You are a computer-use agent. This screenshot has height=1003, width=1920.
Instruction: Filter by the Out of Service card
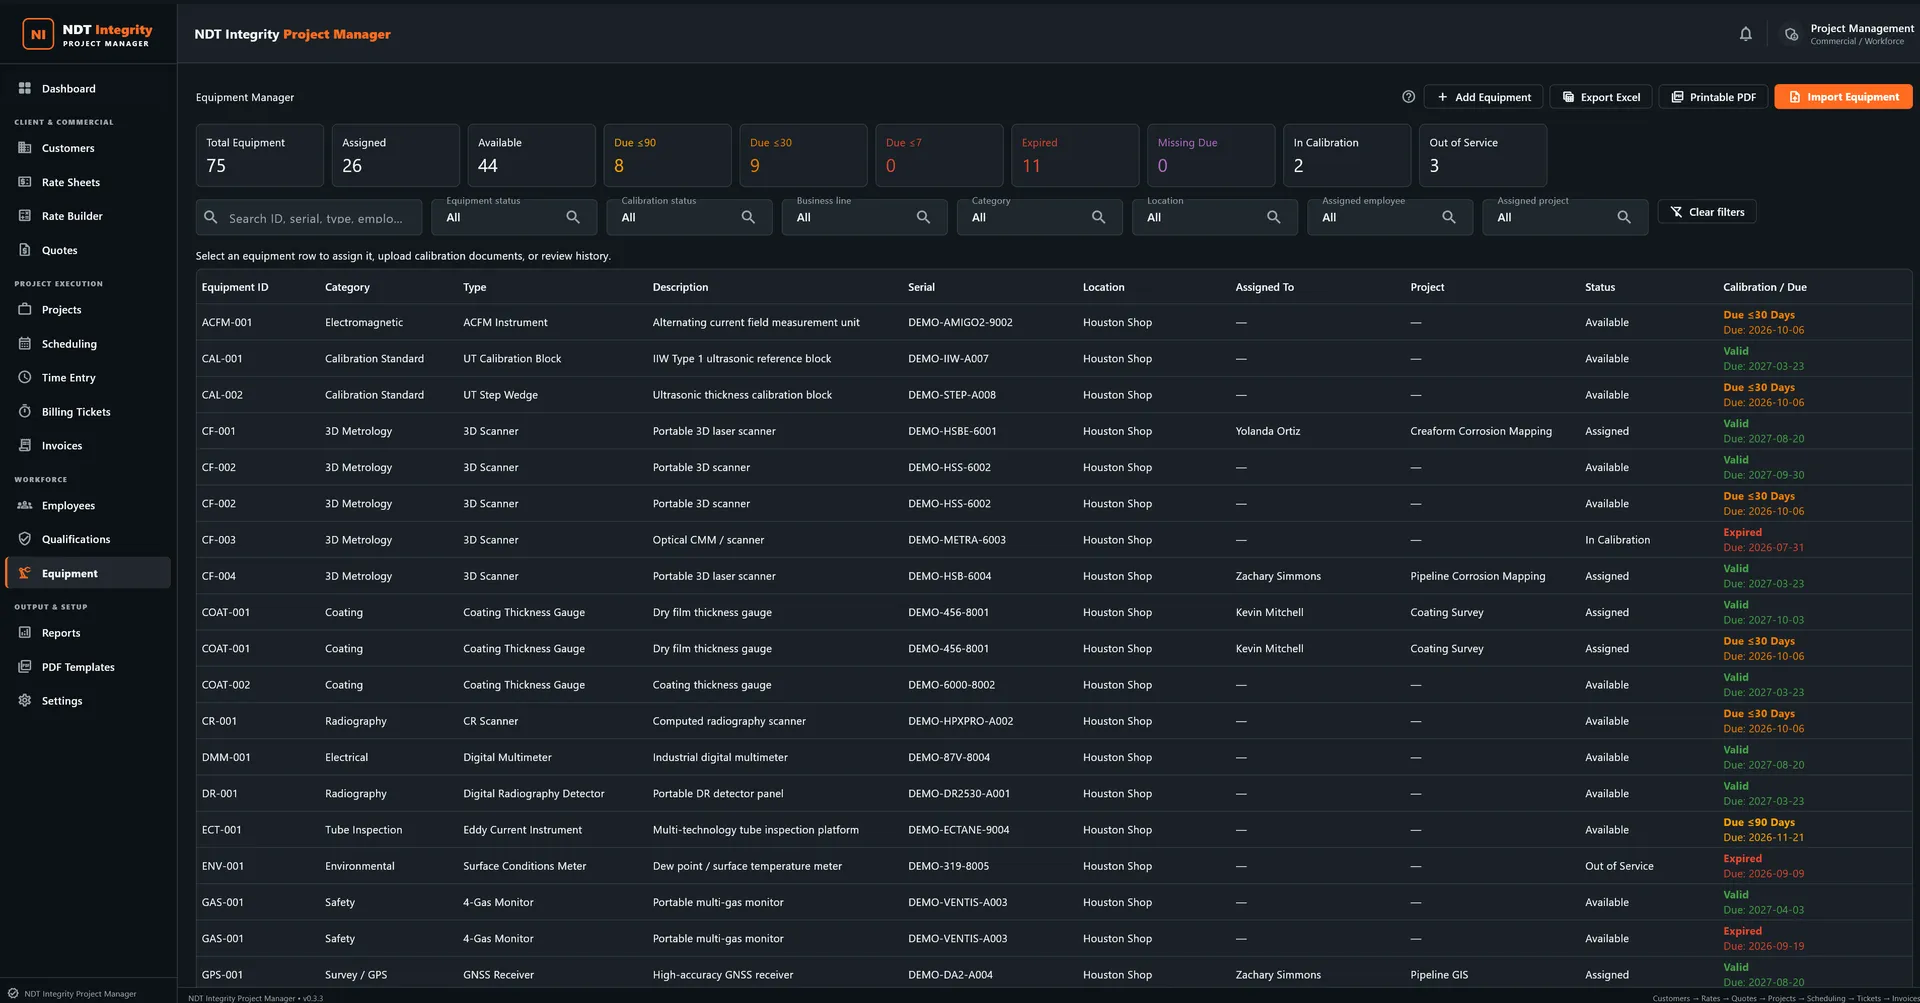coord(1483,155)
